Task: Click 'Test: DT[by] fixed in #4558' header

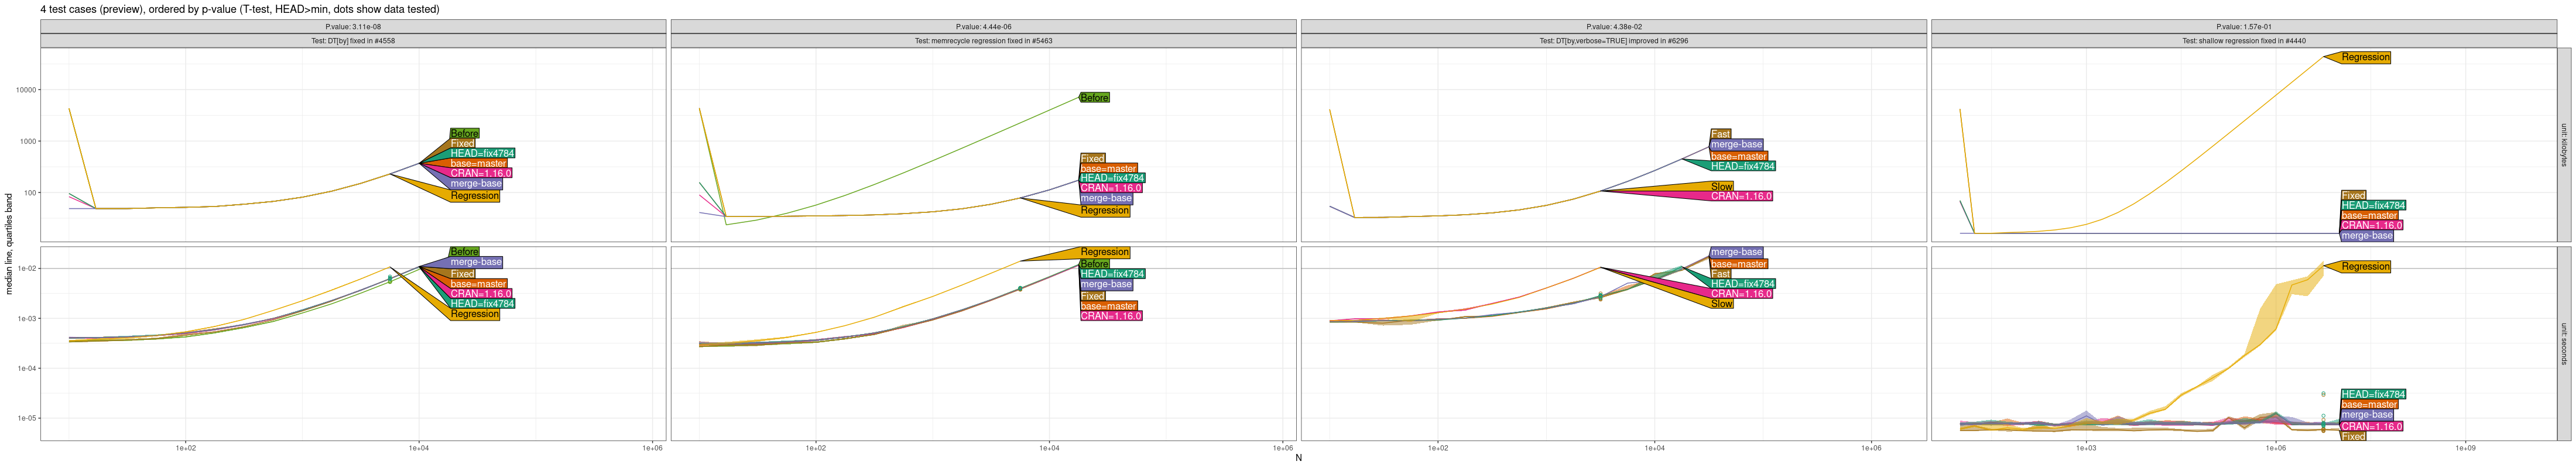Action: point(353,41)
